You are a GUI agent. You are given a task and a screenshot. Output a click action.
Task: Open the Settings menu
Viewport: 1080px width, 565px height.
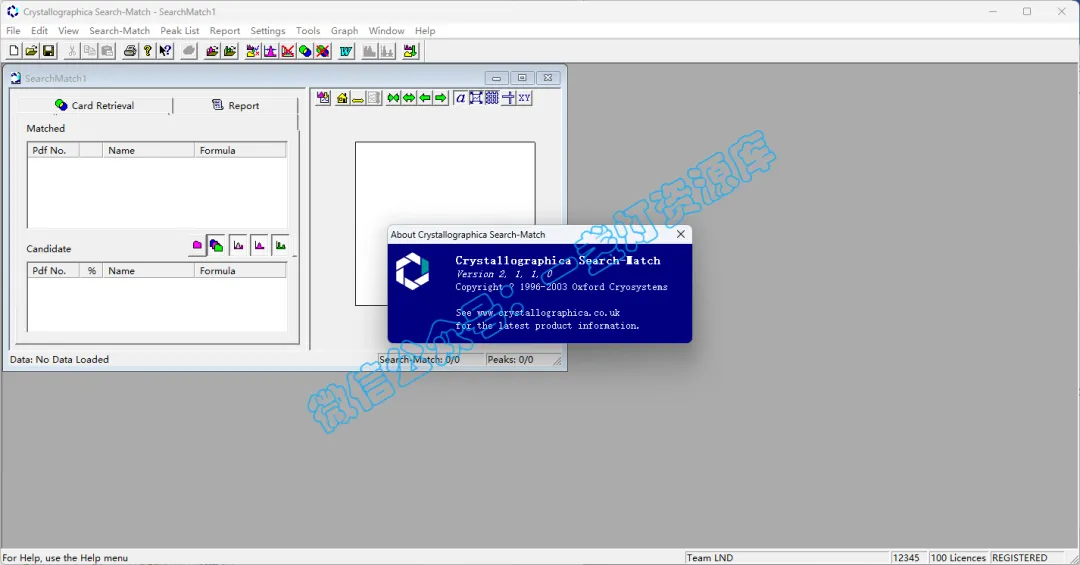(x=267, y=30)
